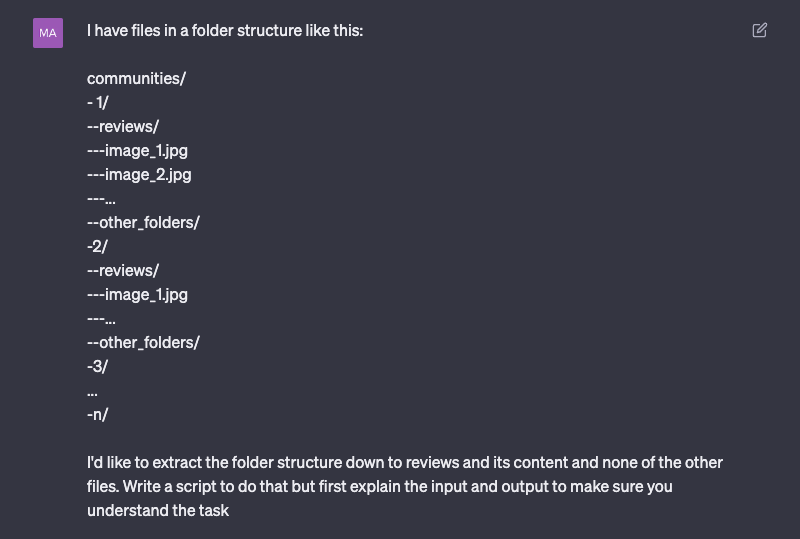800x539 pixels.
Task: Click the '---image_2.jpg' line
Action: pos(139,175)
